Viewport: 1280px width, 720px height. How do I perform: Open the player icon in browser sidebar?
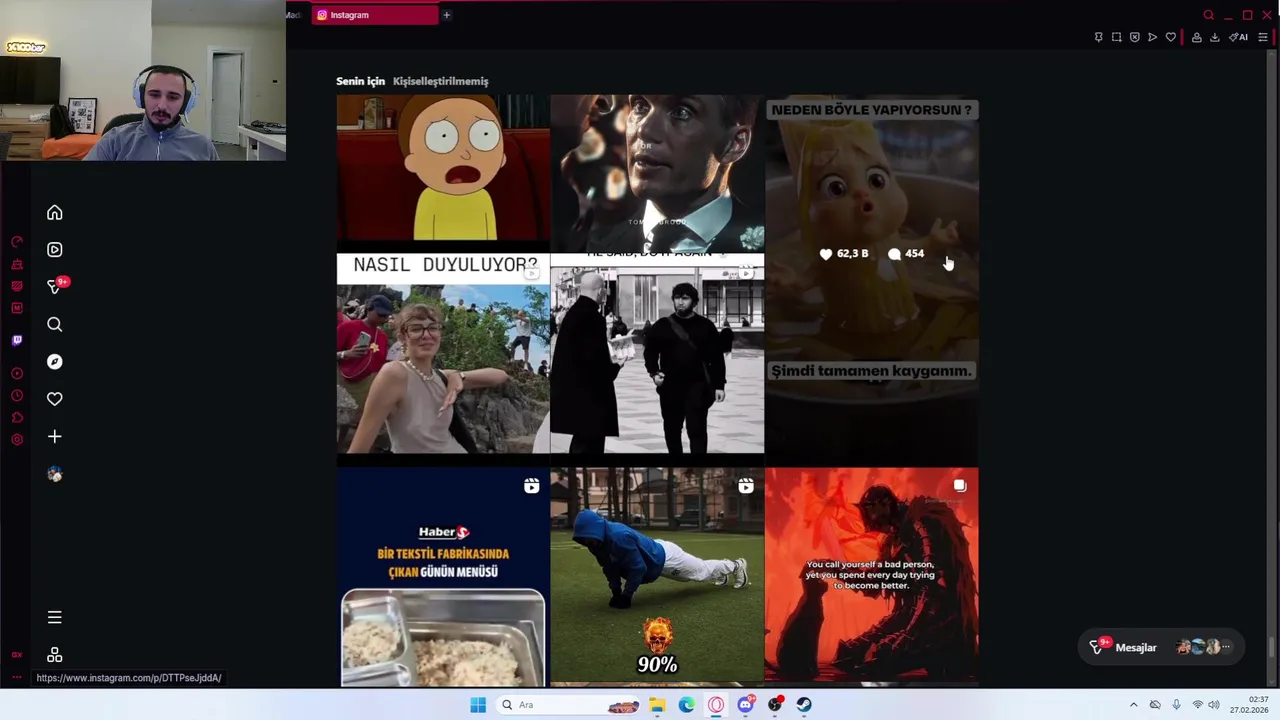click(17, 374)
